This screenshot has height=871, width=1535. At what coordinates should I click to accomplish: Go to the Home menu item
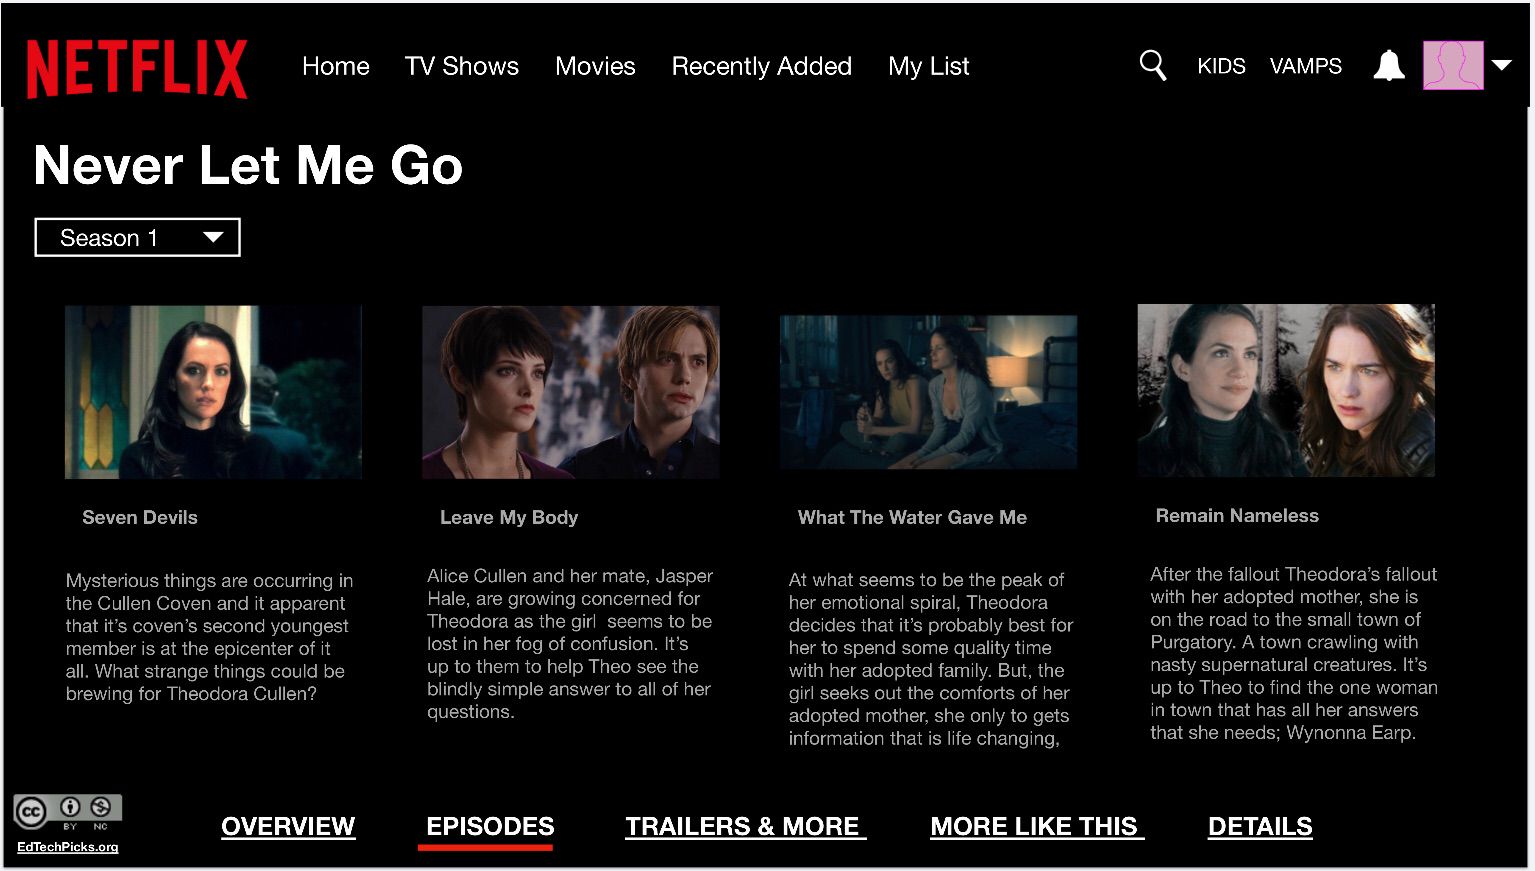(336, 66)
